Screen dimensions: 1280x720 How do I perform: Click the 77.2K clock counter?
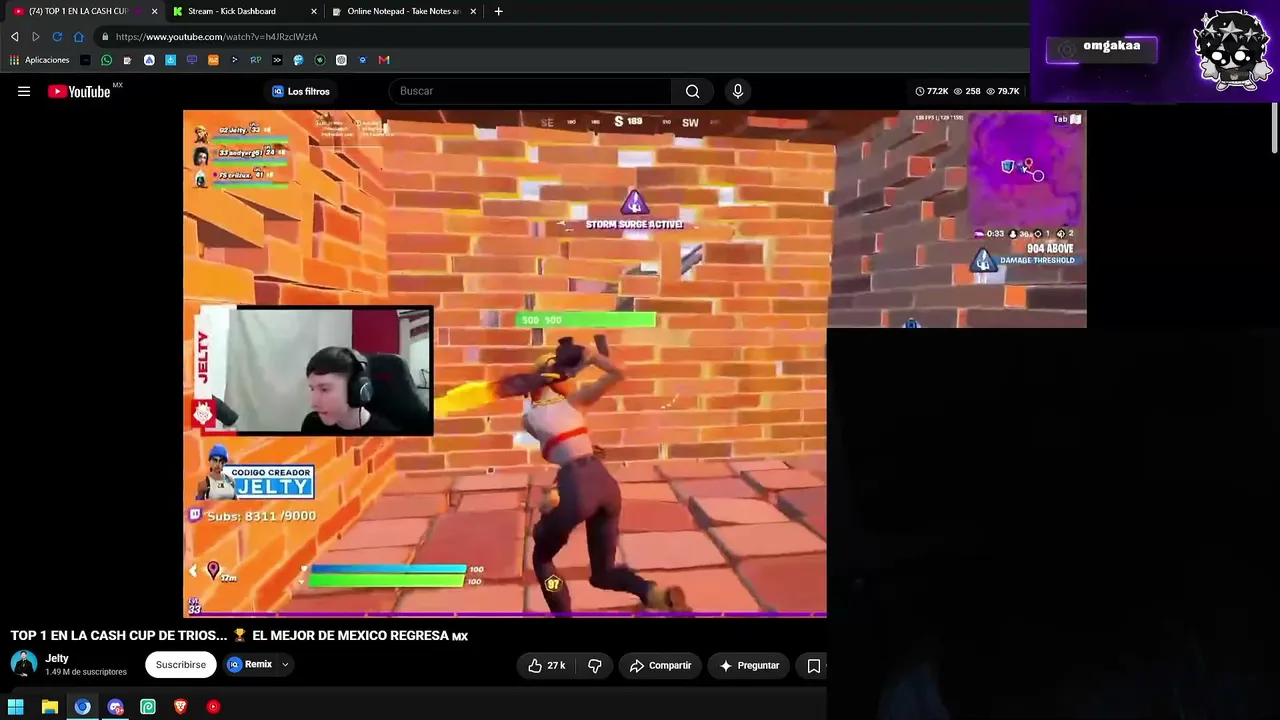pos(932,91)
